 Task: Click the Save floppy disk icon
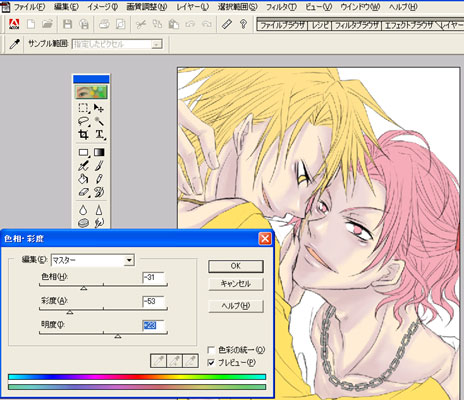(x=67, y=24)
